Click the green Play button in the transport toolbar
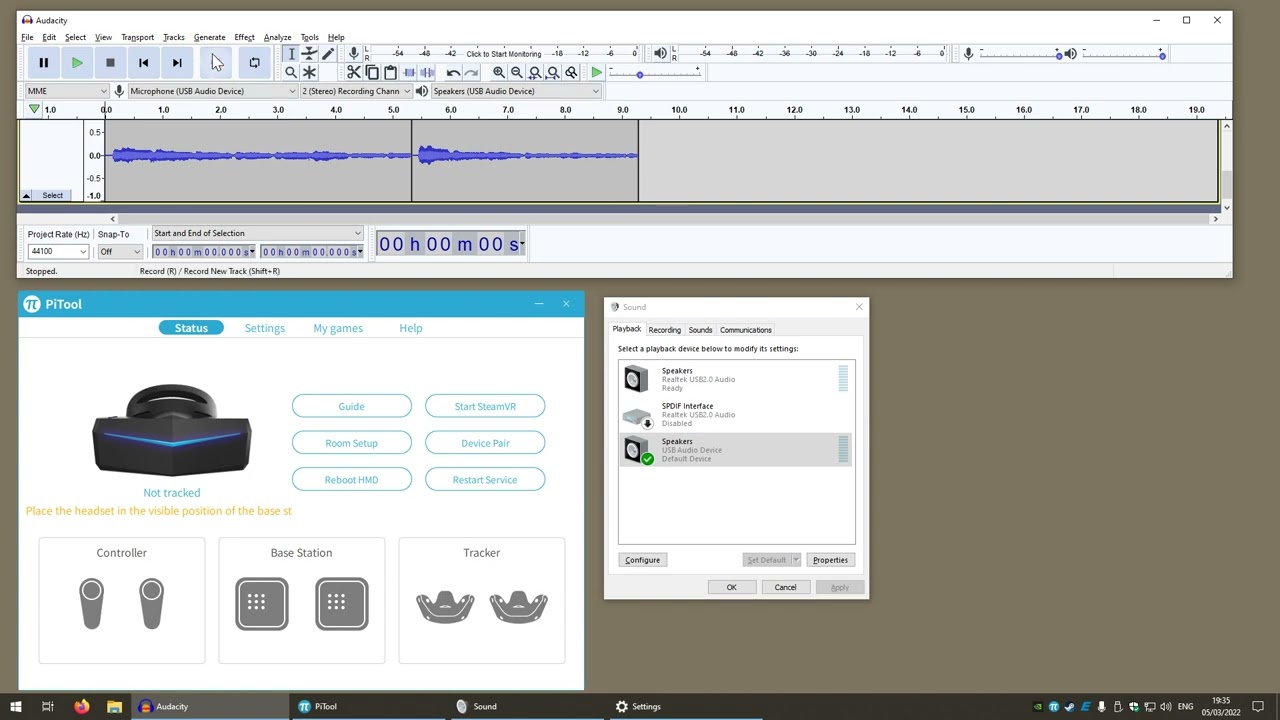 pyautogui.click(x=77, y=63)
